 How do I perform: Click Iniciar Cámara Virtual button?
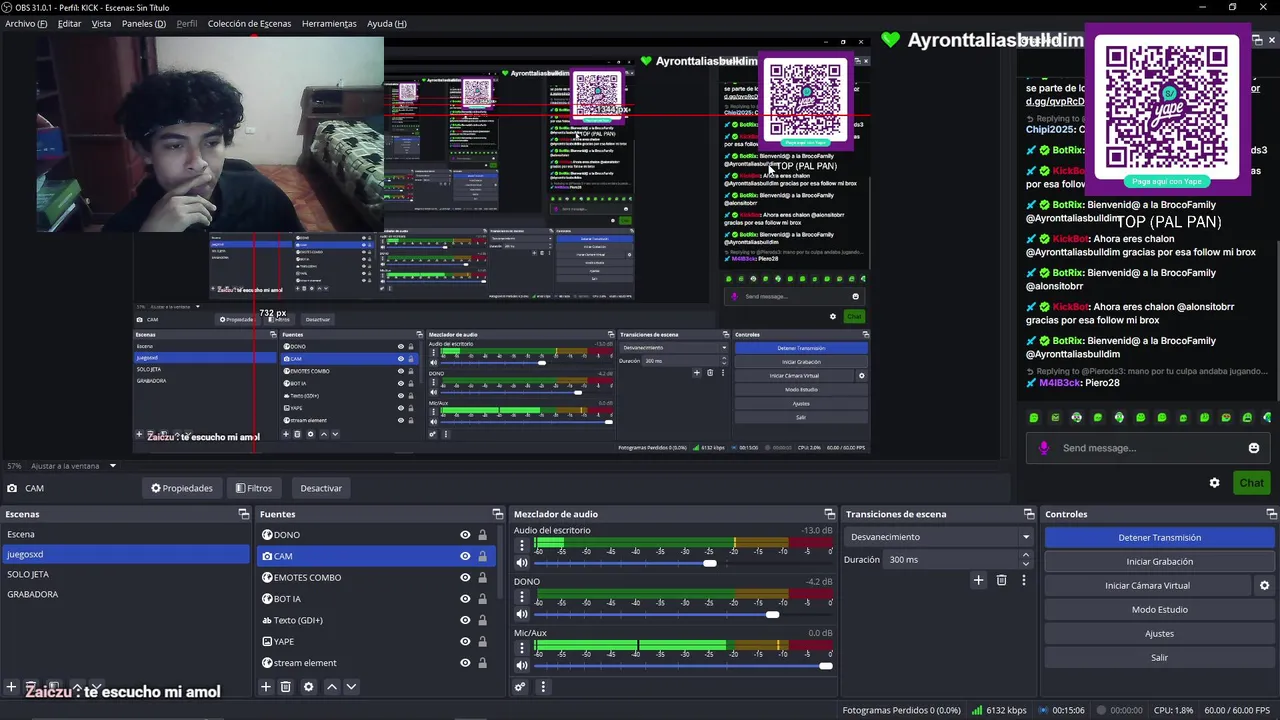[x=1147, y=586]
